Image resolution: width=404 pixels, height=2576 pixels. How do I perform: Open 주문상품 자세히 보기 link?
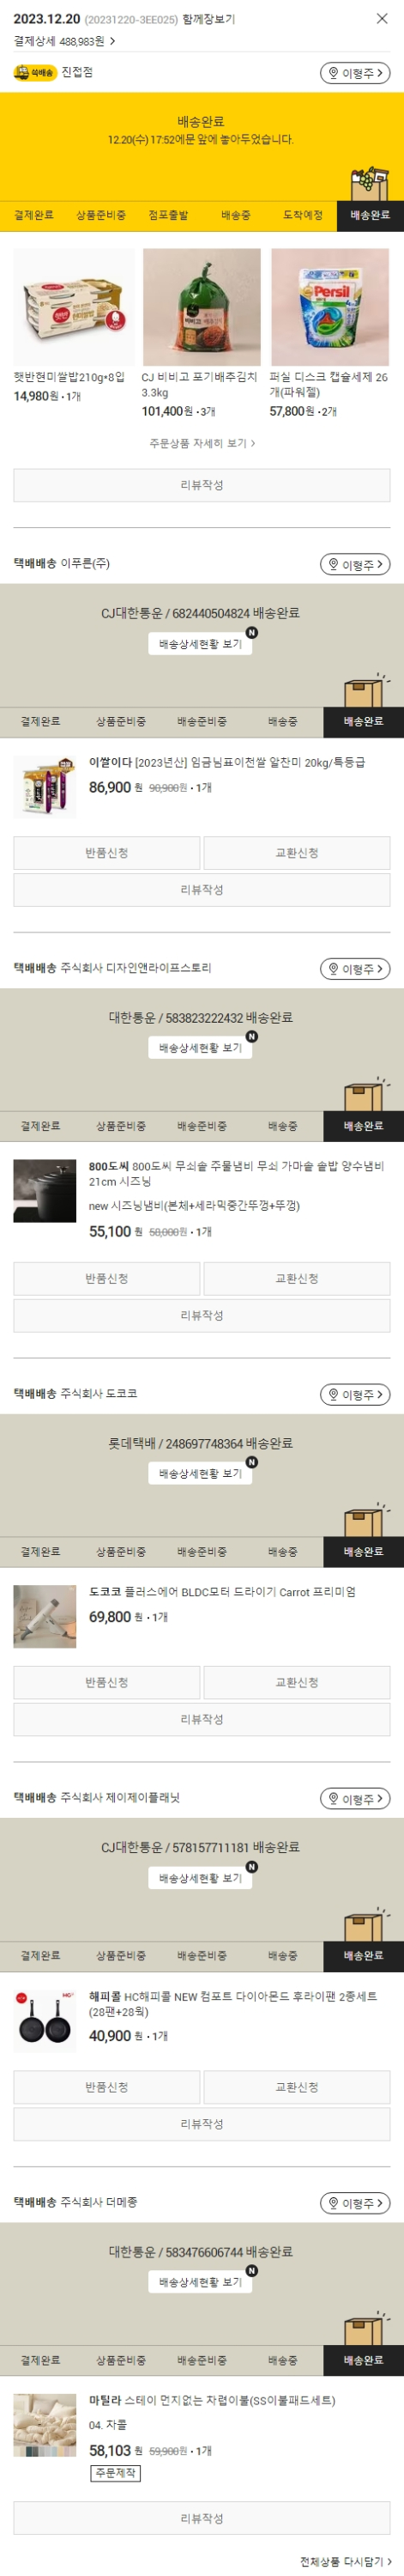tap(202, 443)
